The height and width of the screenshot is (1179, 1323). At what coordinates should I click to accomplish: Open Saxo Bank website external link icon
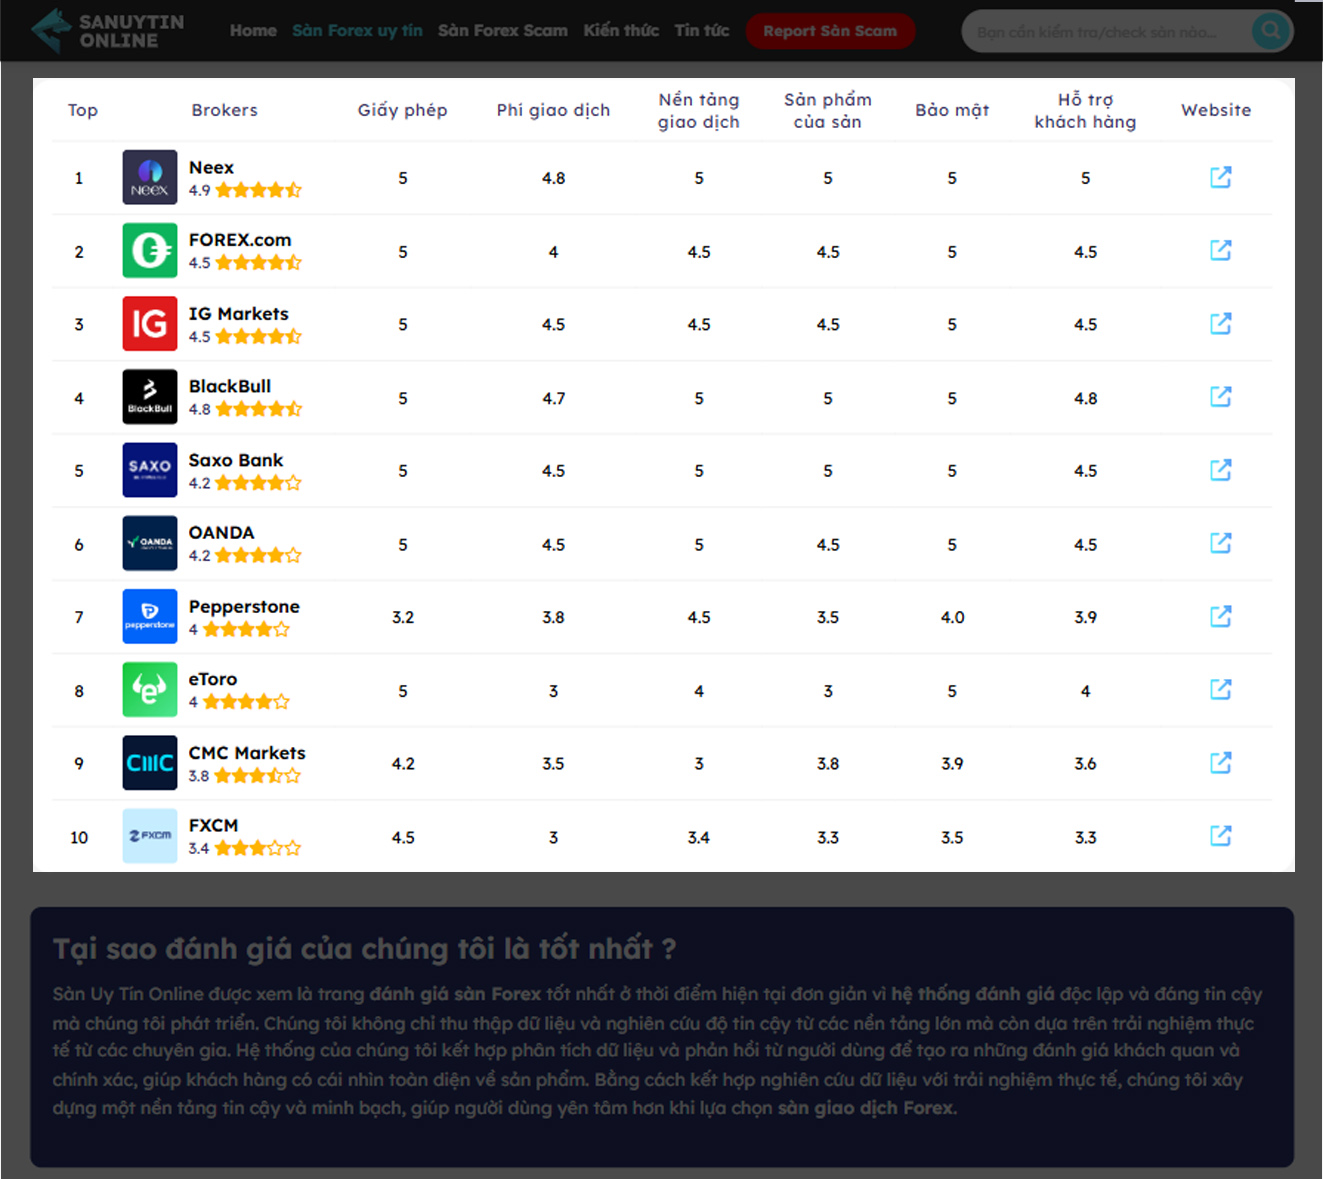pos(1220,470)
